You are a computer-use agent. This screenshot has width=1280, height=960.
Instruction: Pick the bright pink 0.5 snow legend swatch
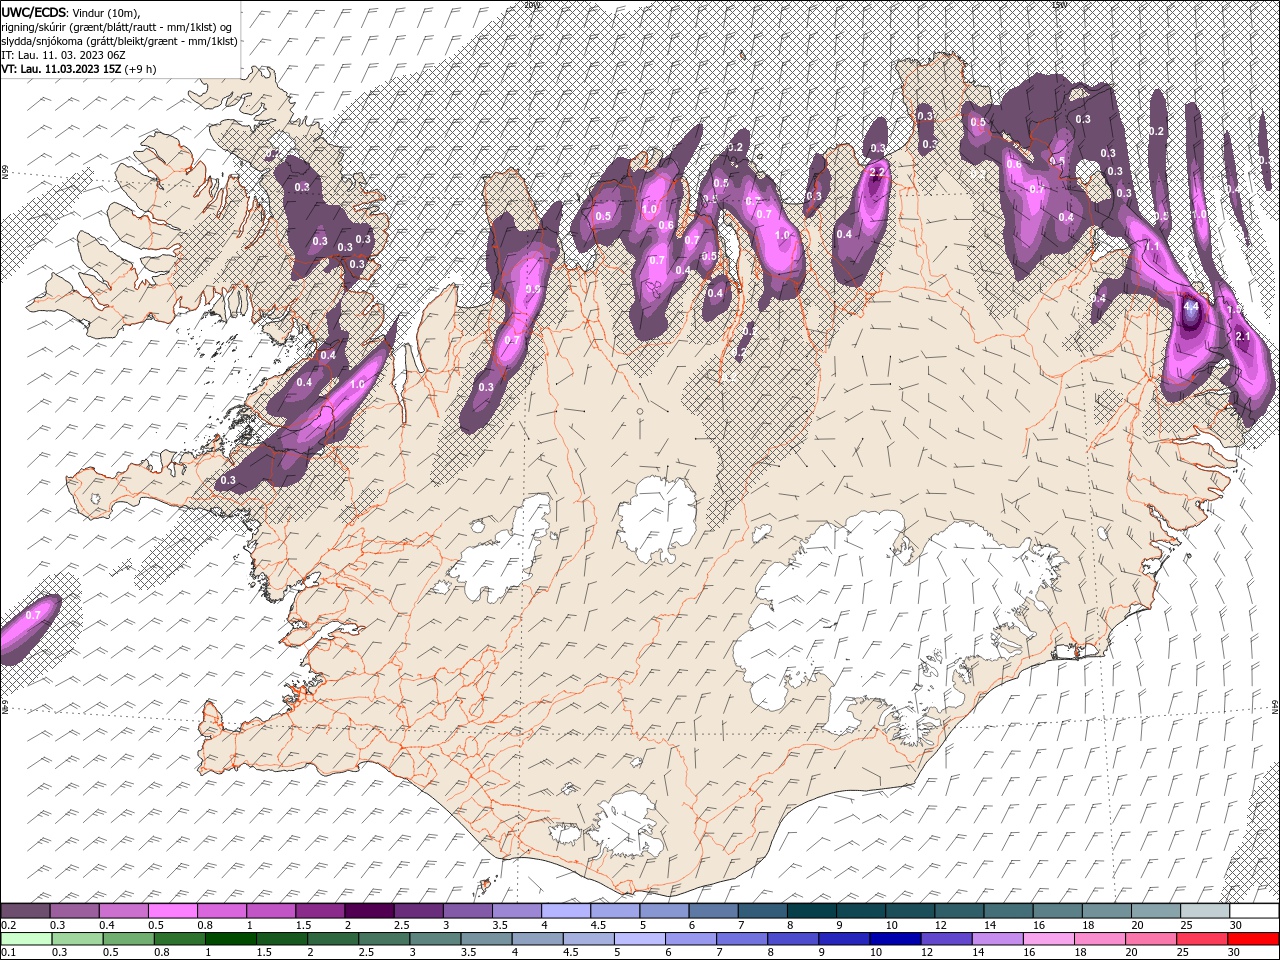[x=172, y=911]
